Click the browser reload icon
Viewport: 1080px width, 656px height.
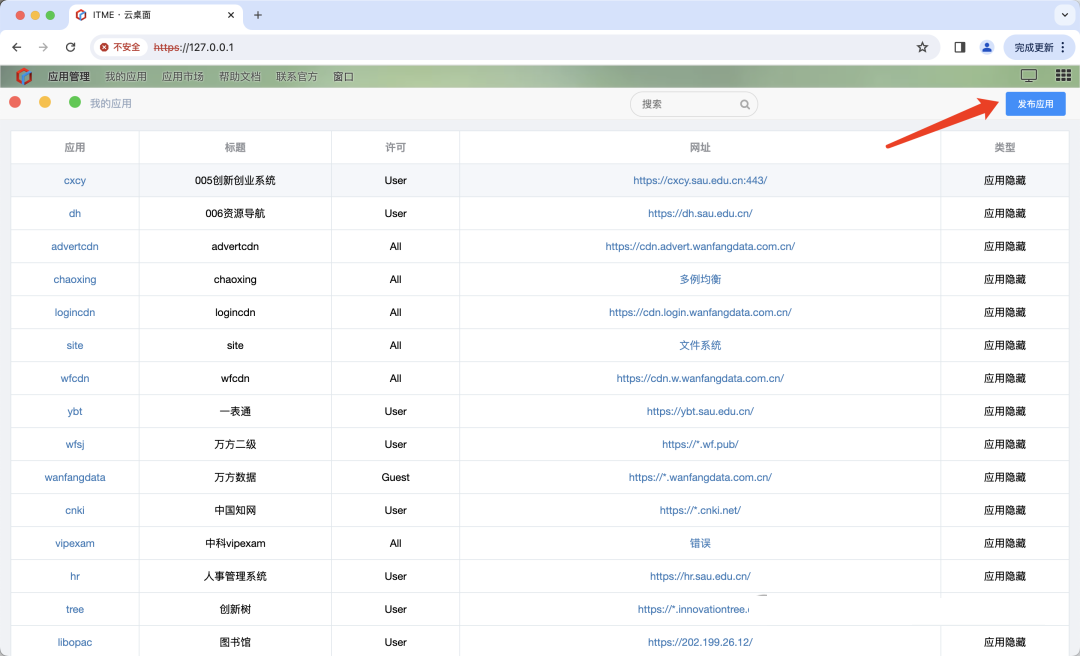point(70,47)
